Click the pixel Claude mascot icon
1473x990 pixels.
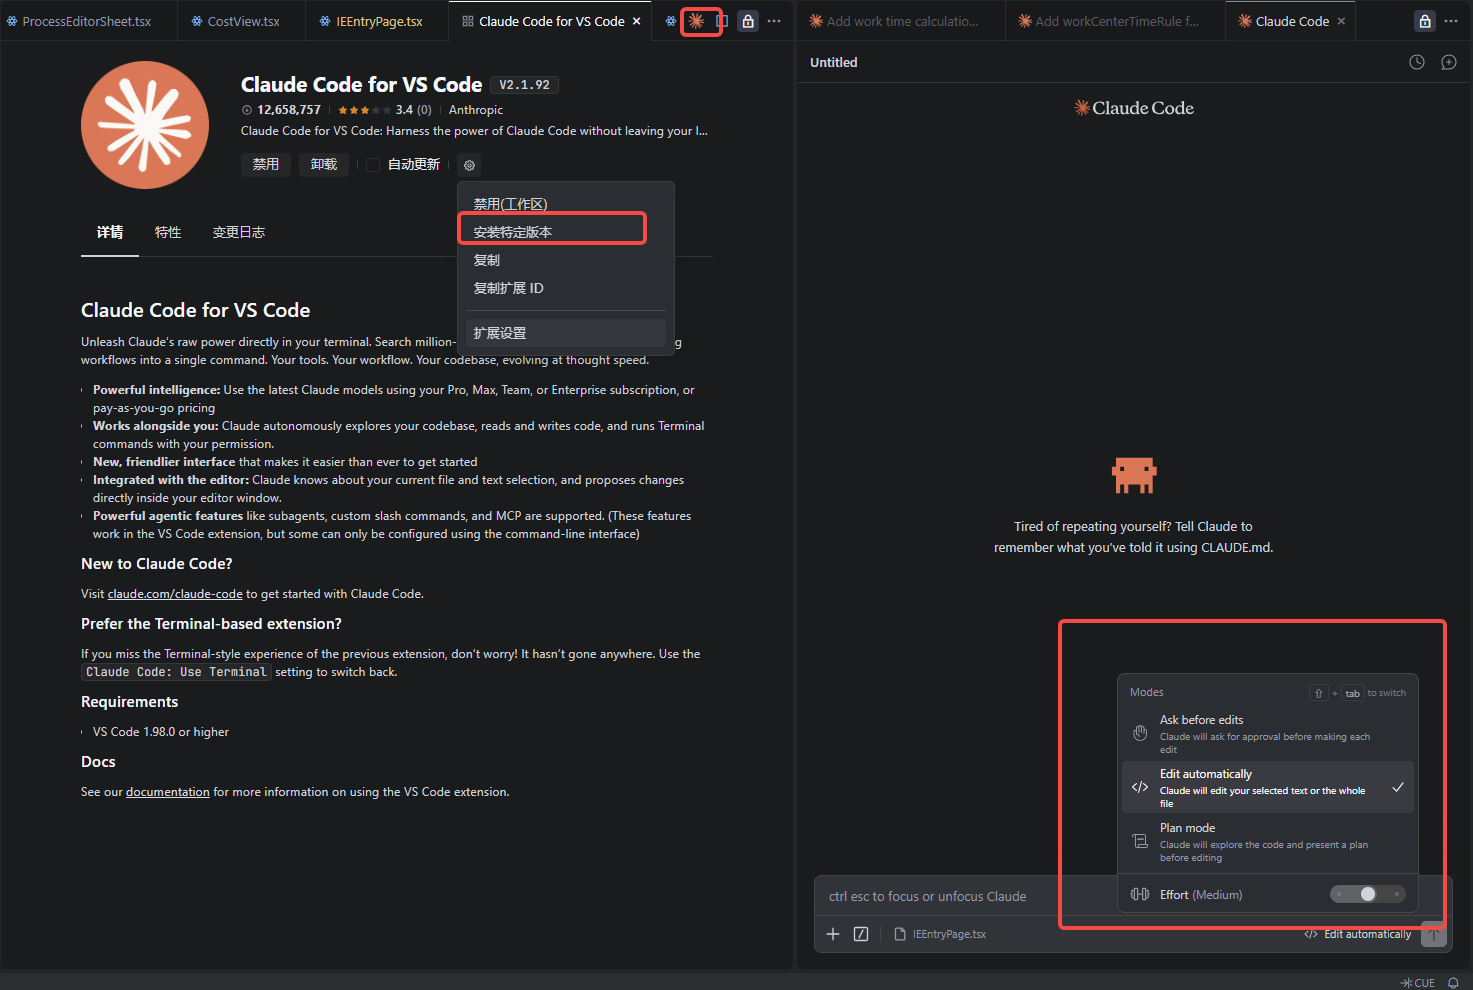coord(1134,475)
